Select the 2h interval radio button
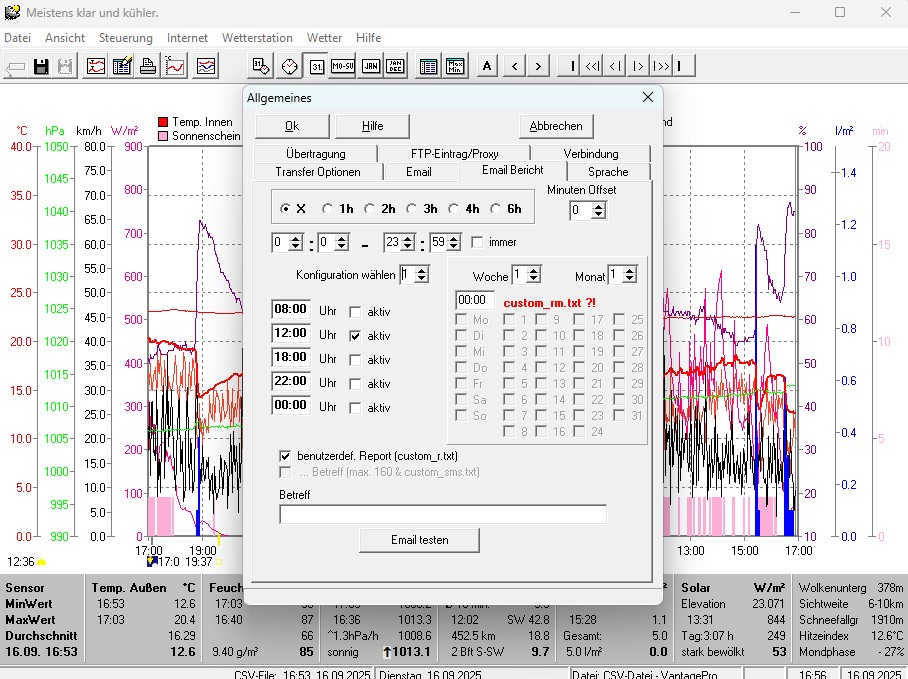 coord(370,209)
